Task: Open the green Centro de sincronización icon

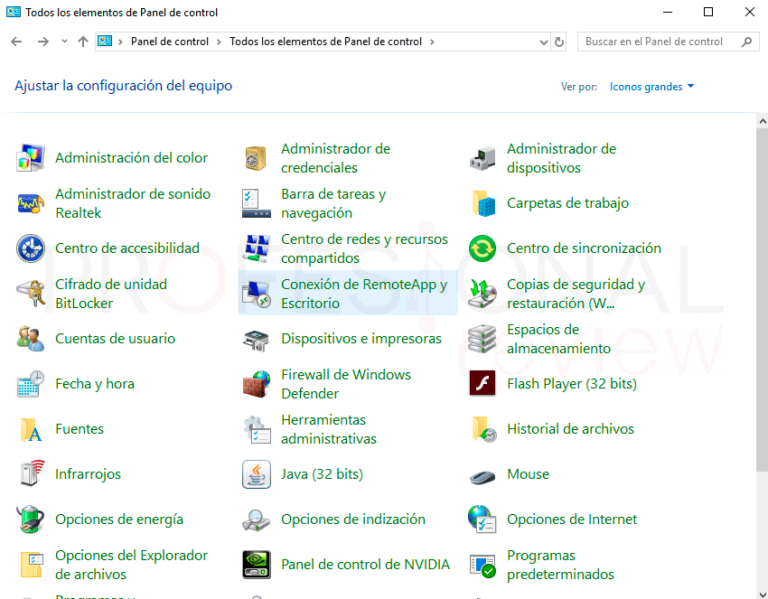Action: point(482,248)
